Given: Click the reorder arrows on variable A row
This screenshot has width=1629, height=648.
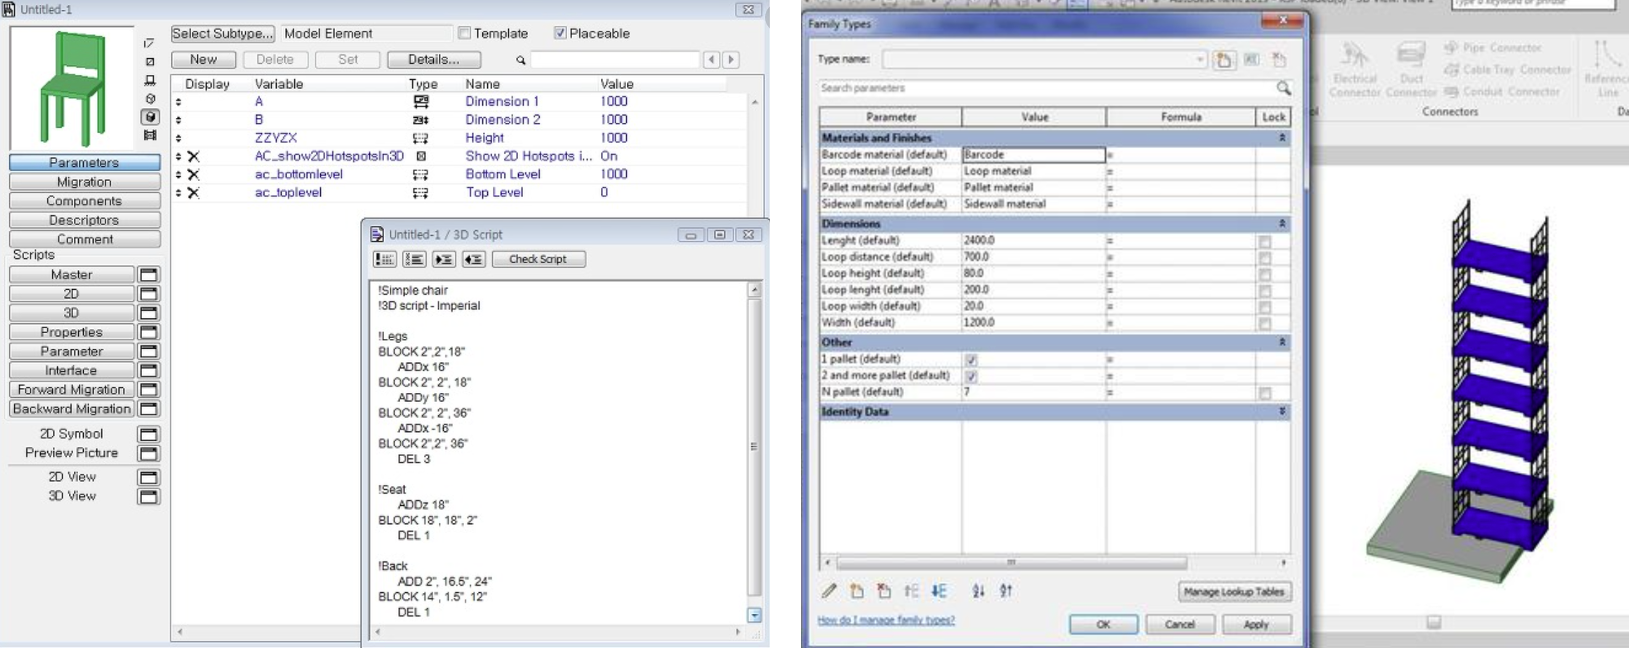Looking at the screenshot, I should [x=179, y=102].
